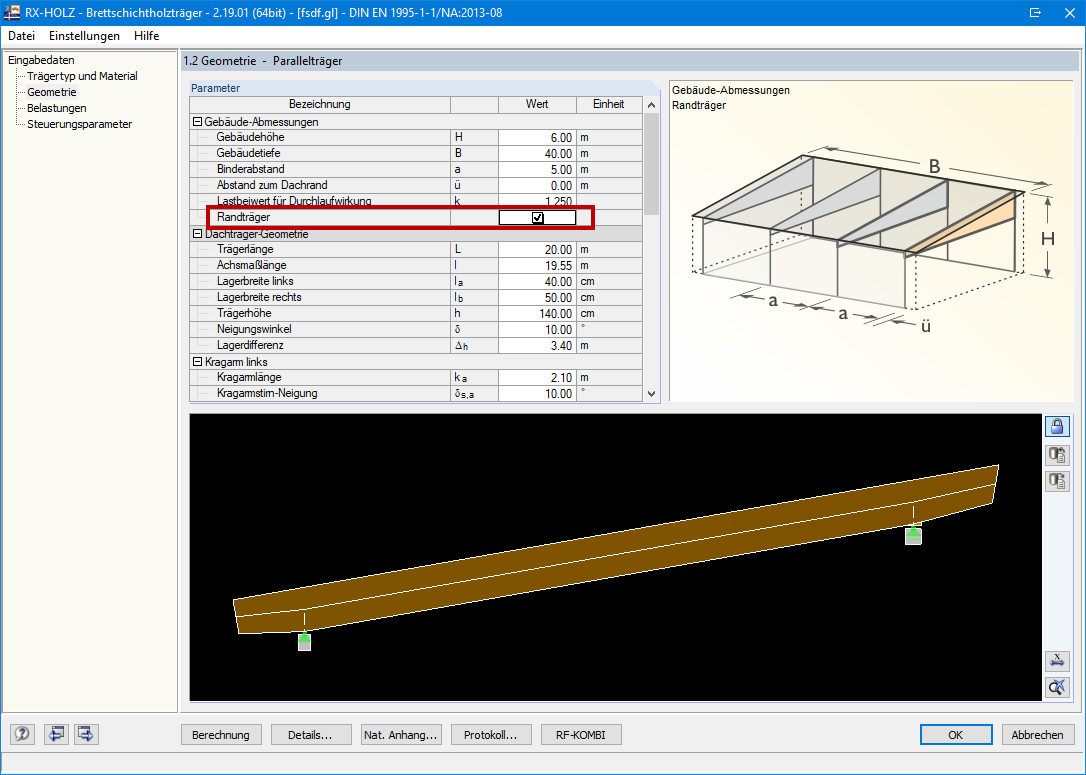Image resolution: width=1086 pixels, height=775 pixels.
Task: Go to previous input window arrow icon
Action: (56, 734)
